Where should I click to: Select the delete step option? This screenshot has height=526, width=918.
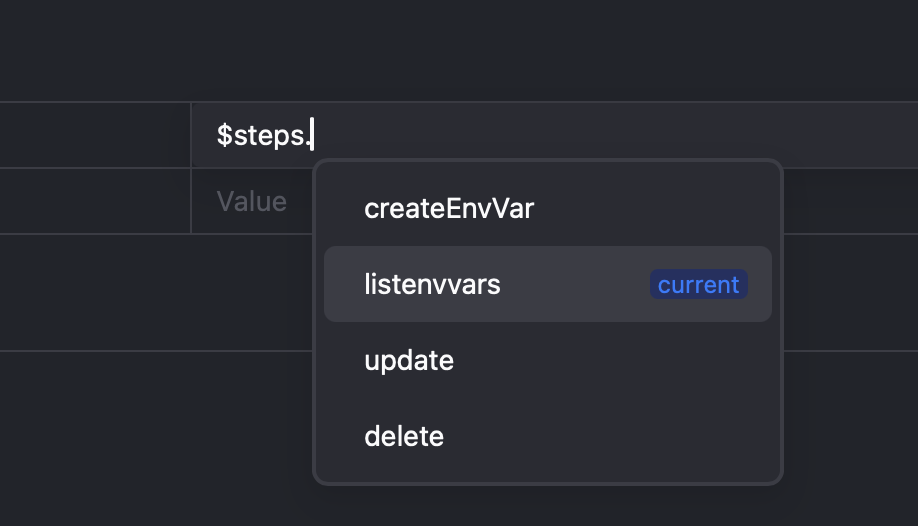click(404, 436)
